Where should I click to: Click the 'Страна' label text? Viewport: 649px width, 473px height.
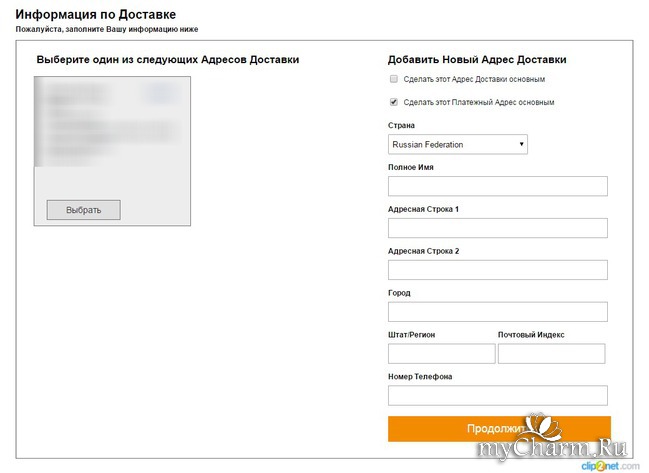[x=401, y=125]
